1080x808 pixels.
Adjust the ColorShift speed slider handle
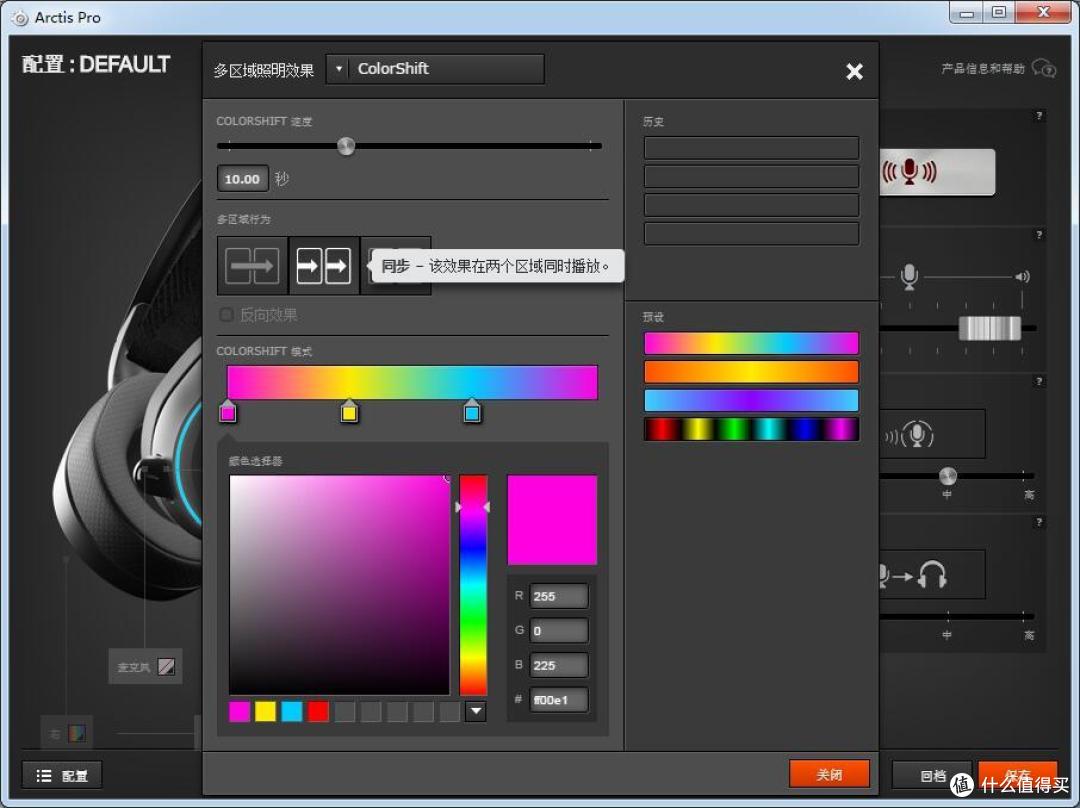coord(346,146)
